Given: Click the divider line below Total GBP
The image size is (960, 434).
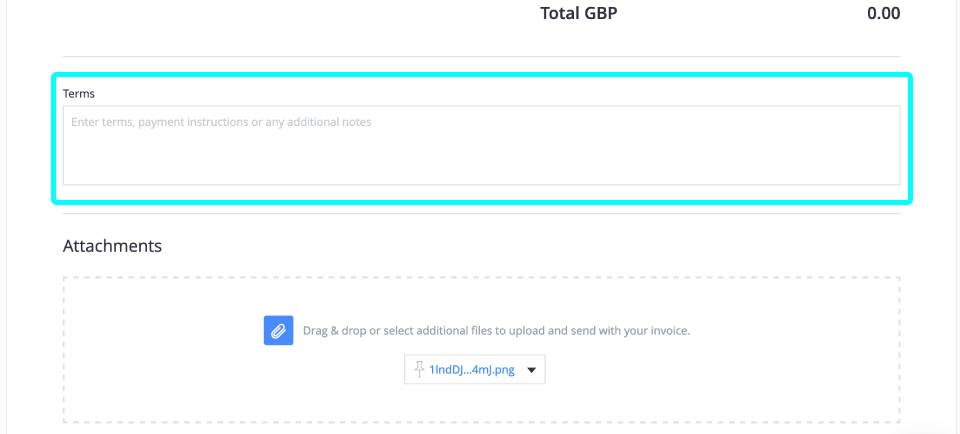Looking at the screenshot, I should [x=481, y=57].
